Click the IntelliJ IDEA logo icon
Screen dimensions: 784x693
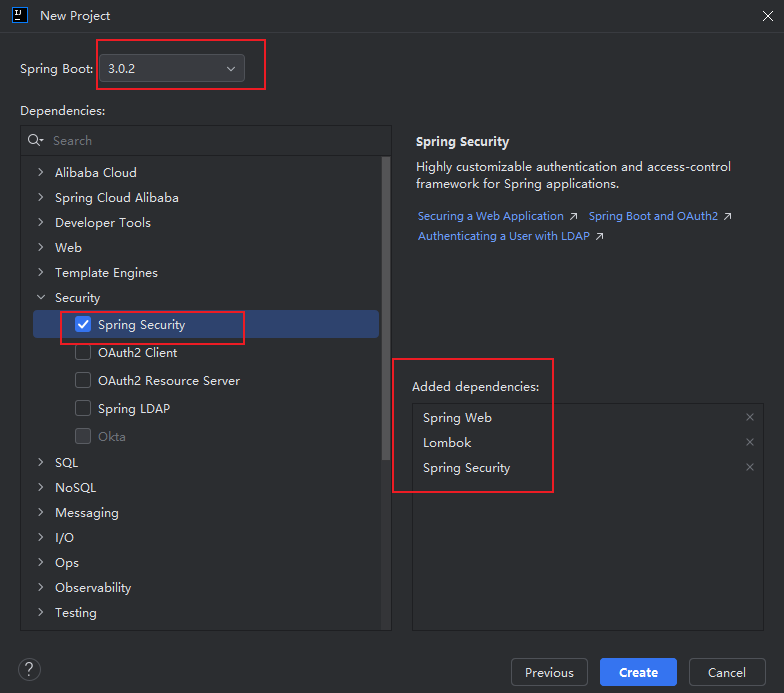[x=20, y=16]
